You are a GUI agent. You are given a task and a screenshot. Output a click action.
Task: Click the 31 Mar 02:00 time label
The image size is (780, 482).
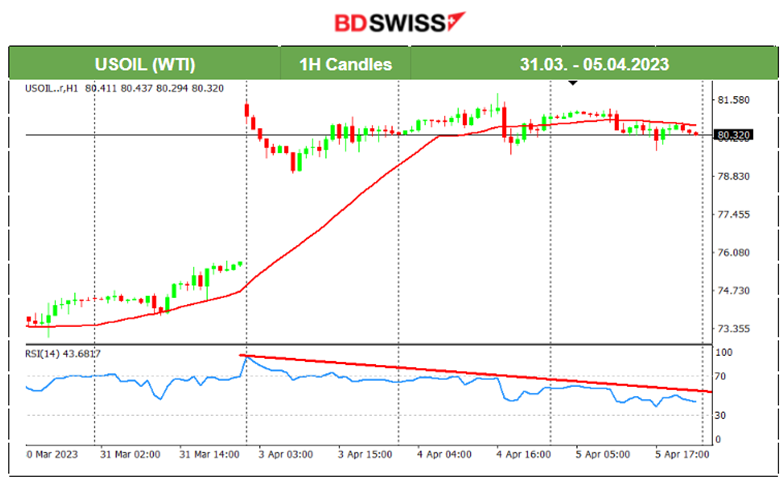point(130,454)
